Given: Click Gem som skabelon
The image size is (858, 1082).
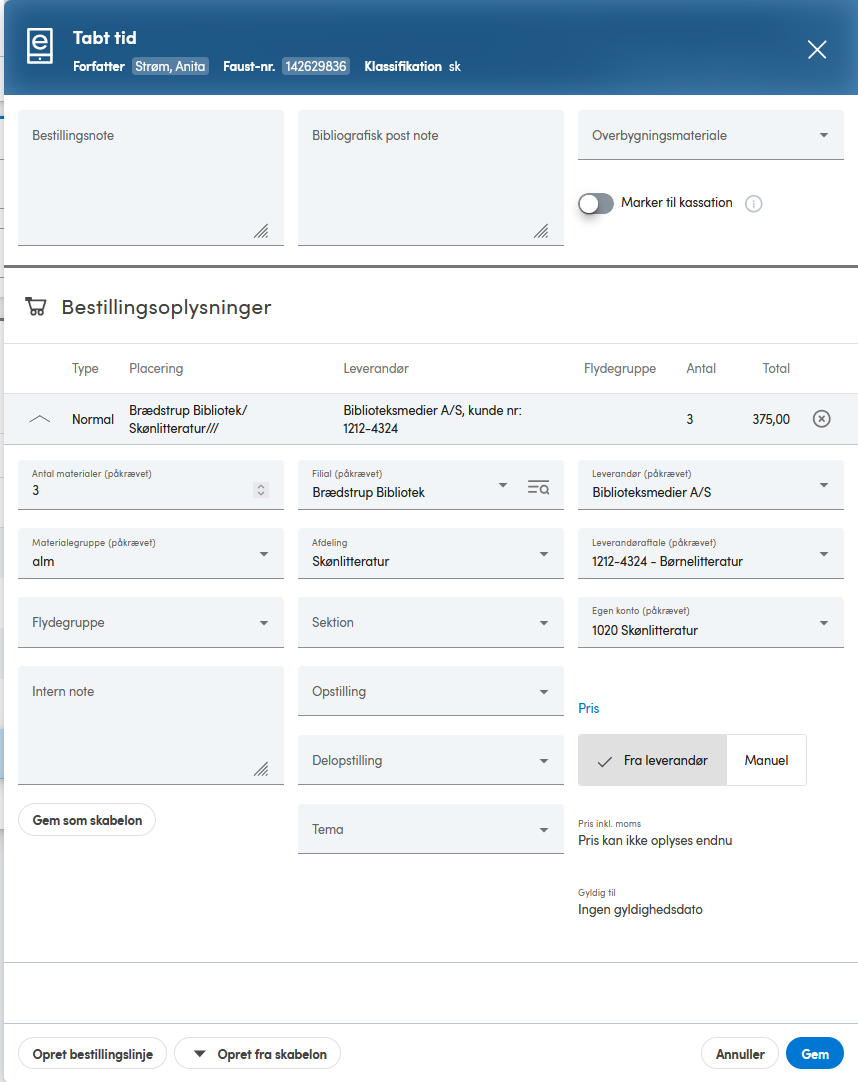Looking at the screenshot, I should point(87,820).
